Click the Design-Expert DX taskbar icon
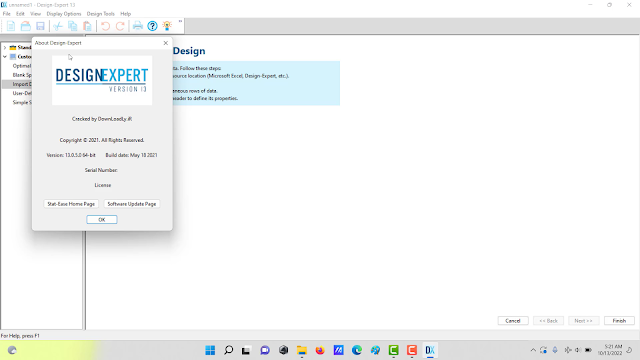 click(430, 350)
